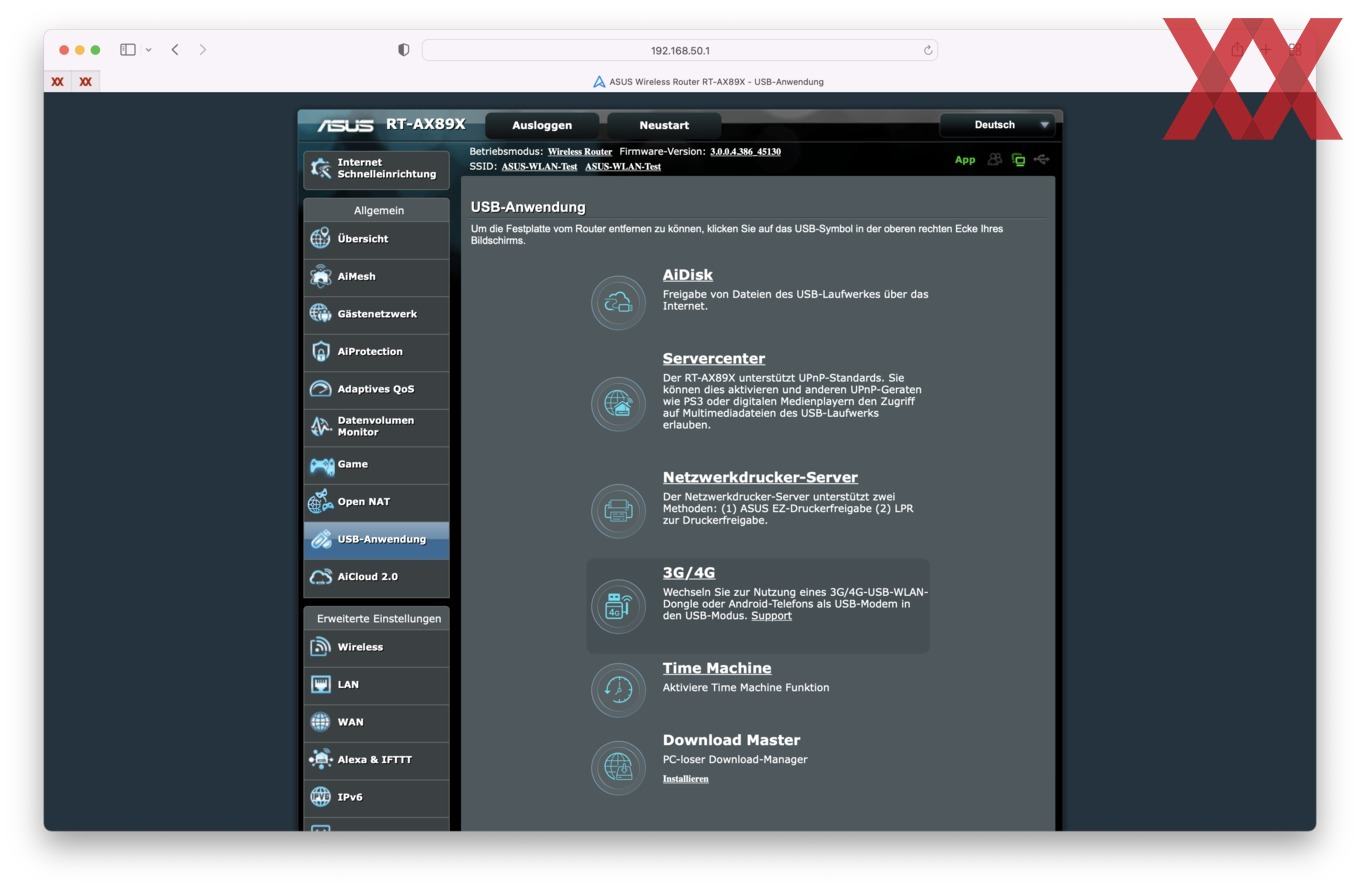The image size is (1360, 889).
Task: Click the second ASUS-WLAN-Test SSID link
Action: pyautogui.click(x=623, y=167)
